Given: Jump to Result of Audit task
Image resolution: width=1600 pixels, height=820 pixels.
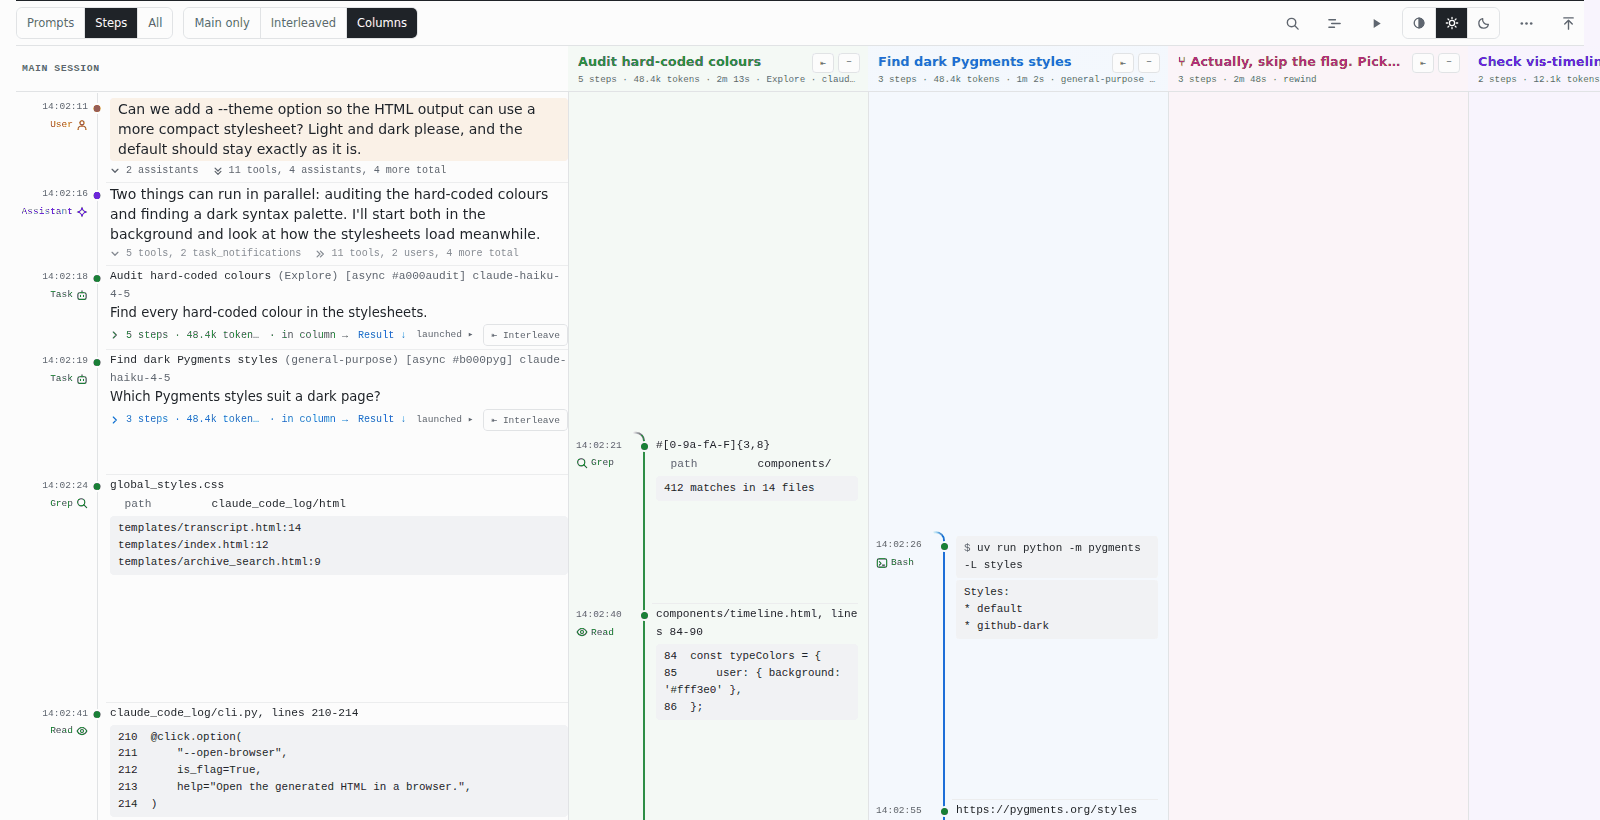Looking at the screenshot, I should coord(381,335).
